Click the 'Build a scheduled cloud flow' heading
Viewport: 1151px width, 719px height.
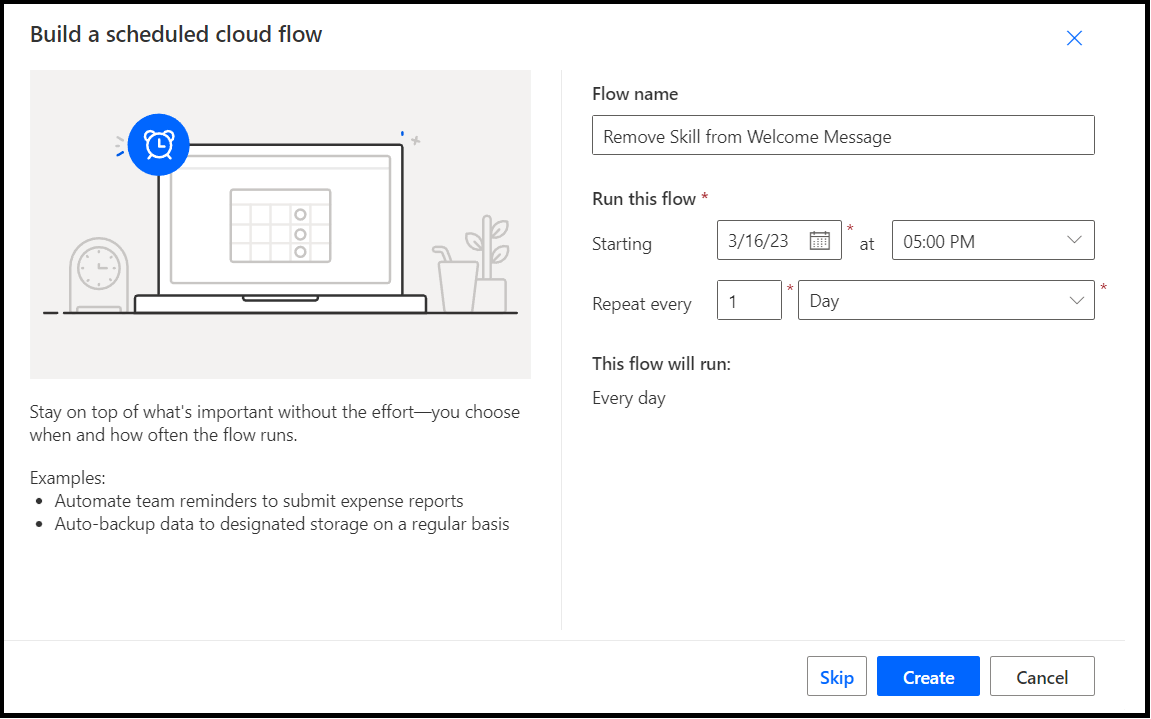click(176, 35)
